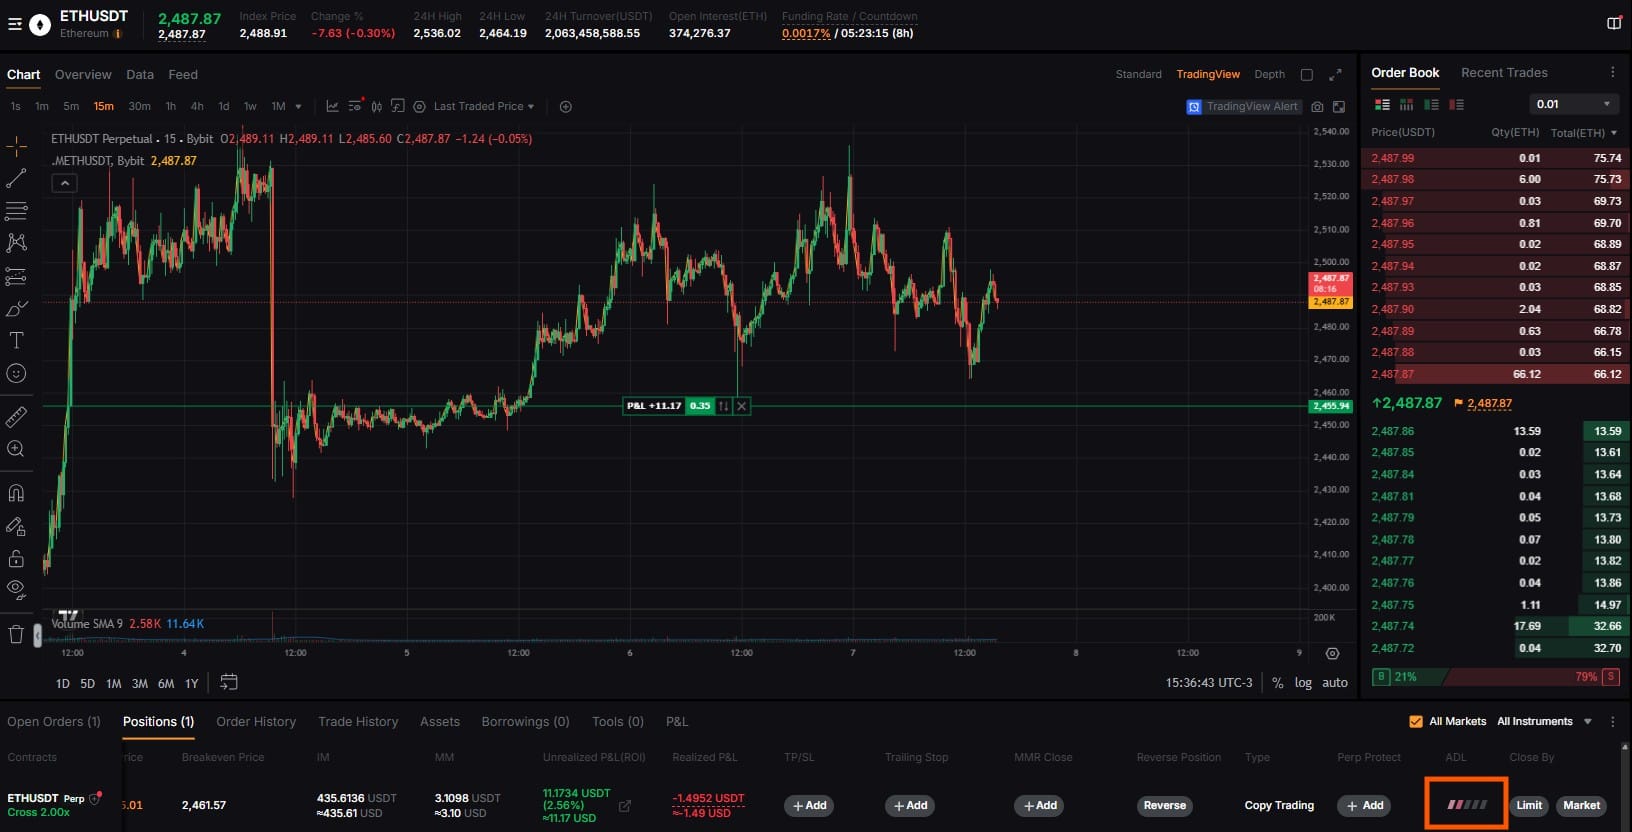Select the 1s chart interval
The height and width of the screenshot is (832, 1632).
pos(15,106)
